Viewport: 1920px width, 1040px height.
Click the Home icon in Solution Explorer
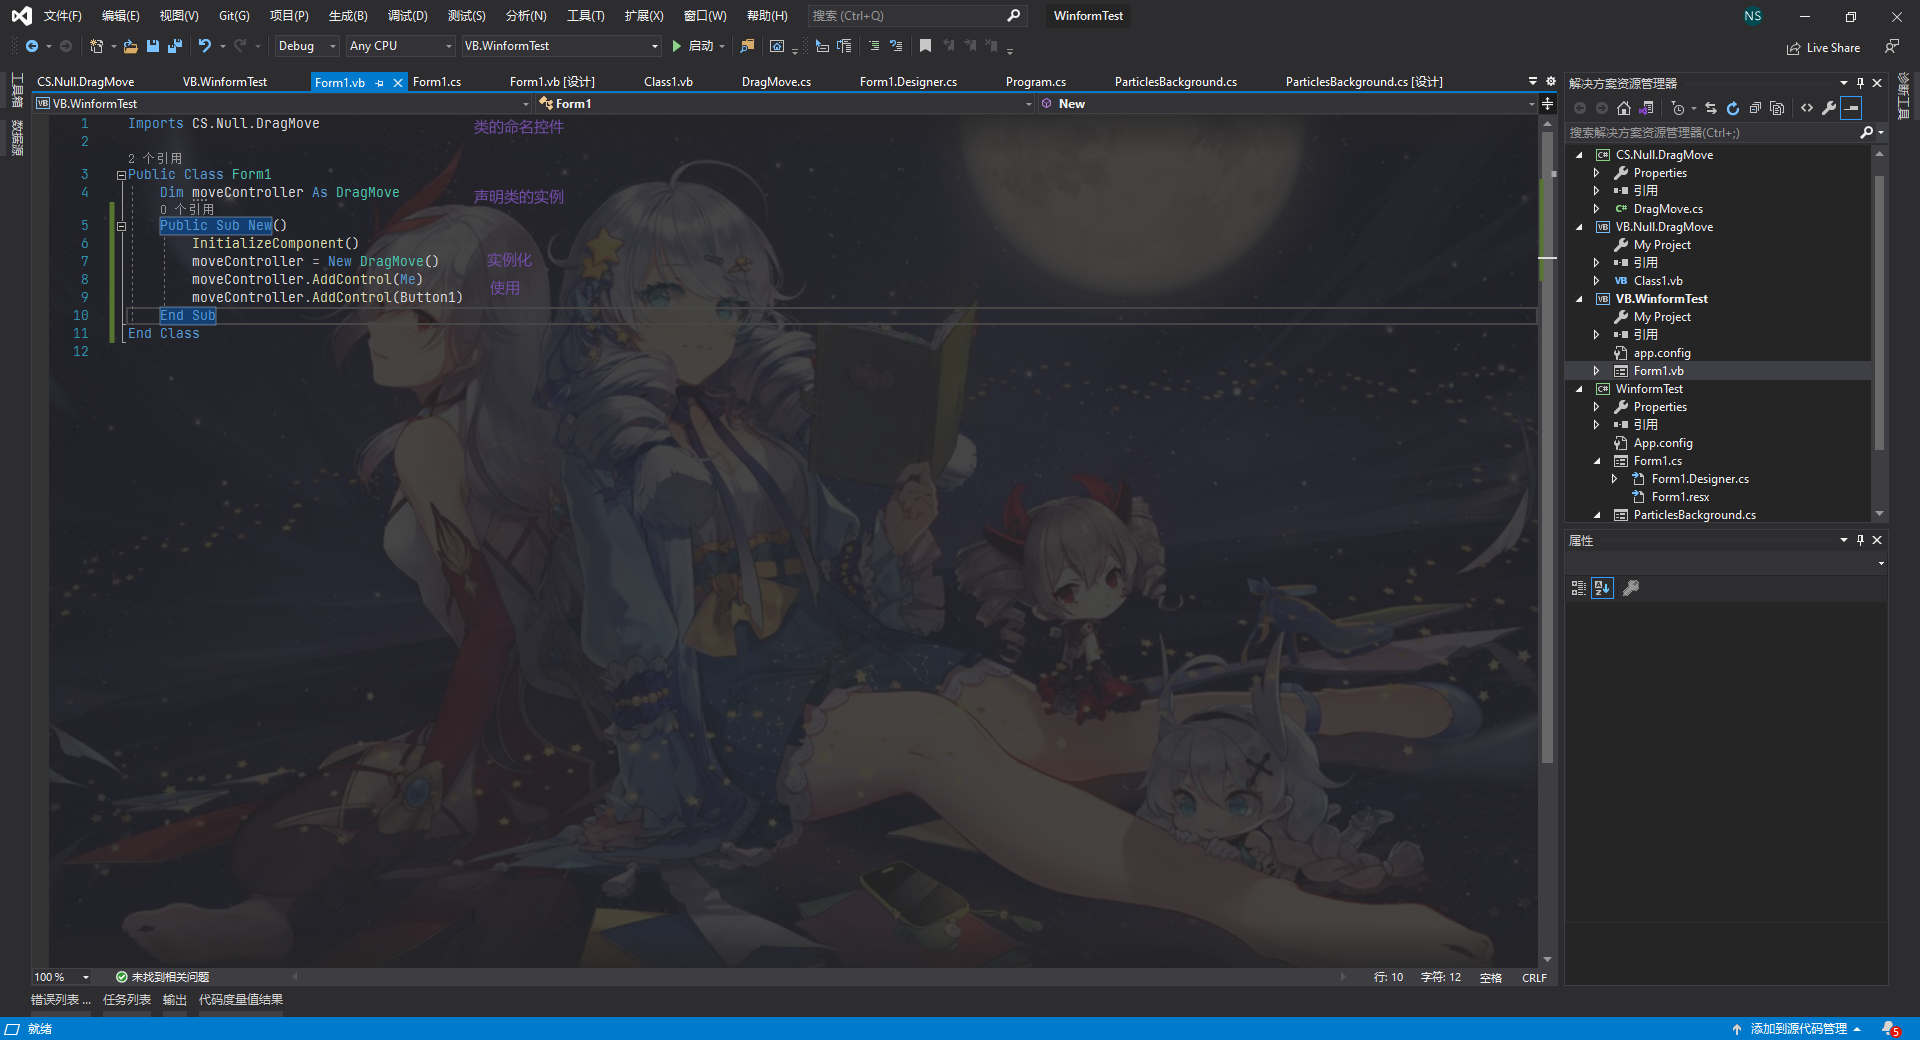pos(1624,108)
